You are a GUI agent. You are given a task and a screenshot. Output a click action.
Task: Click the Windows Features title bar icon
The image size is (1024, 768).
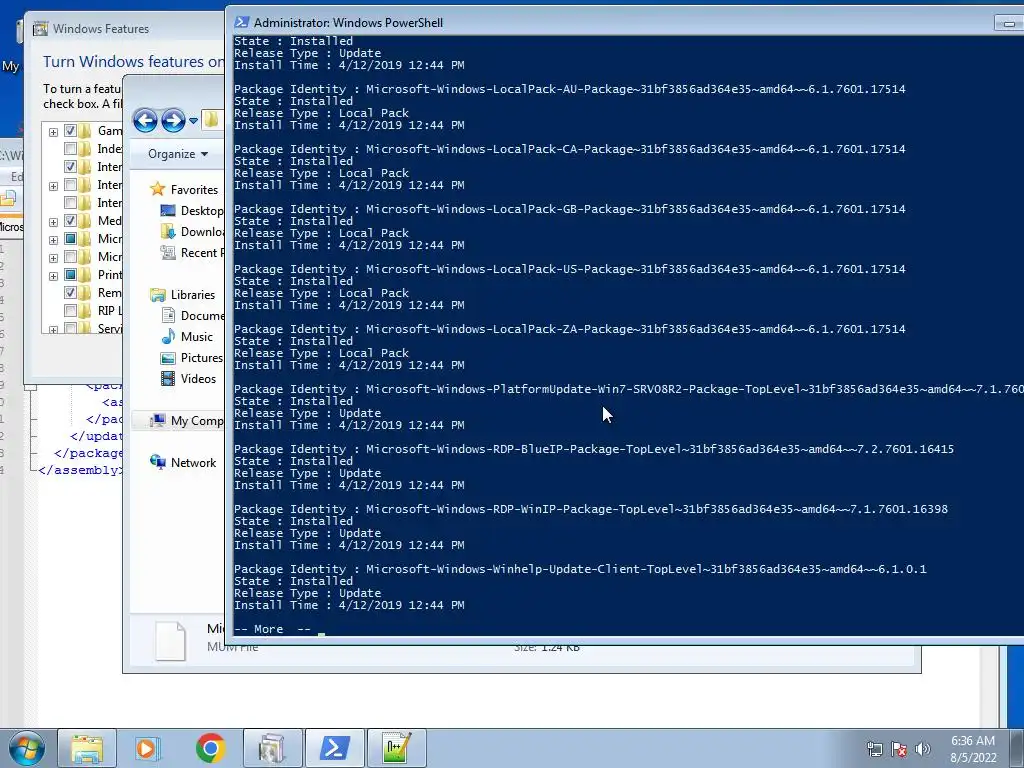tap(40, 29)
